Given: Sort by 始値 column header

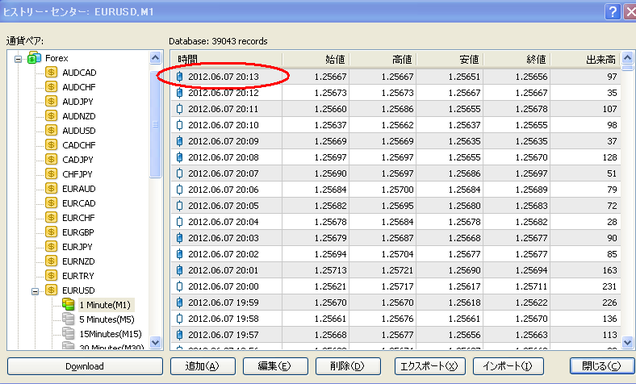Looking at the screenshot, I should [x=316, y=60].
